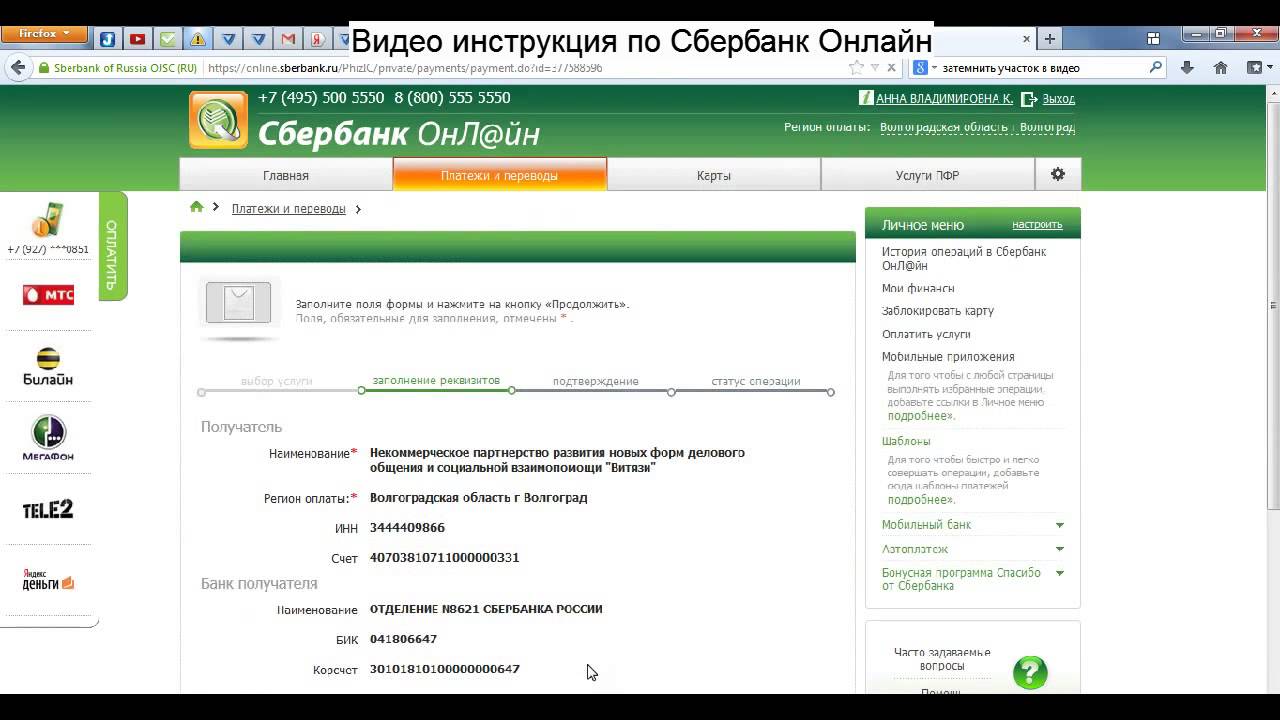Log out using the Выход link
Screen dimensions: 1280x720
(x=1058, y=99)
